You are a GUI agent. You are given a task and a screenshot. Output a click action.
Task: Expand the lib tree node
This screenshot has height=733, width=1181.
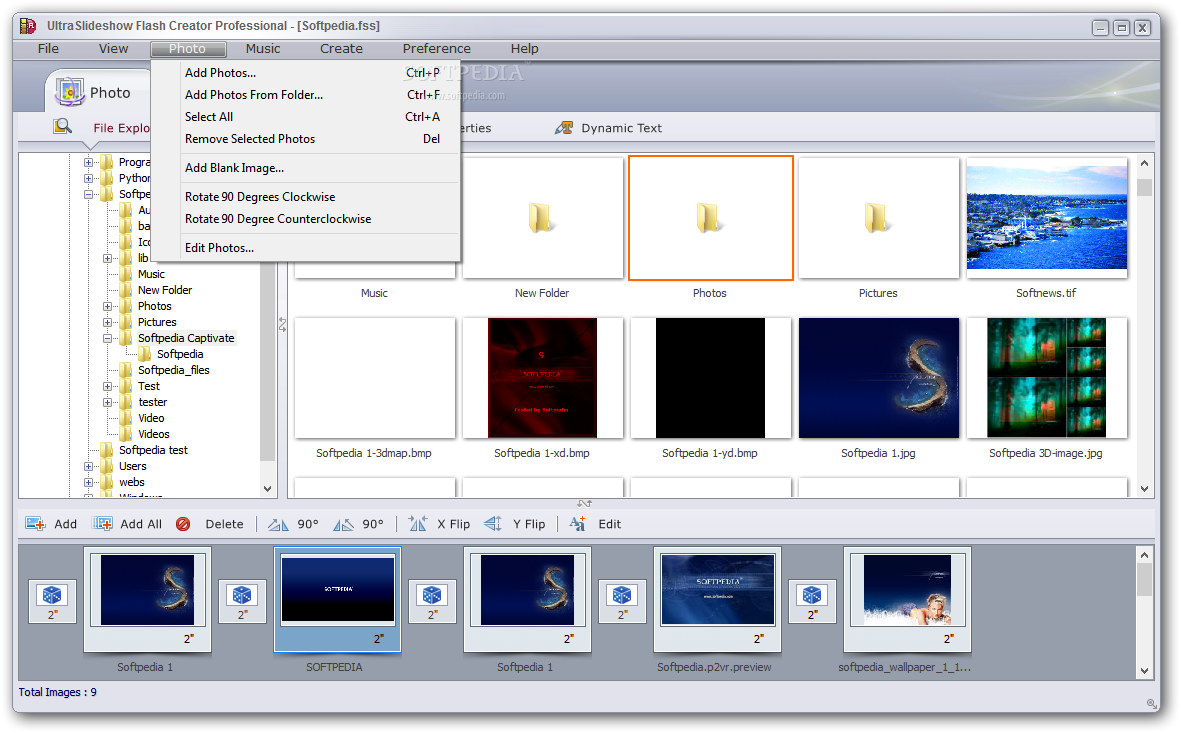(x=108, y=258)
